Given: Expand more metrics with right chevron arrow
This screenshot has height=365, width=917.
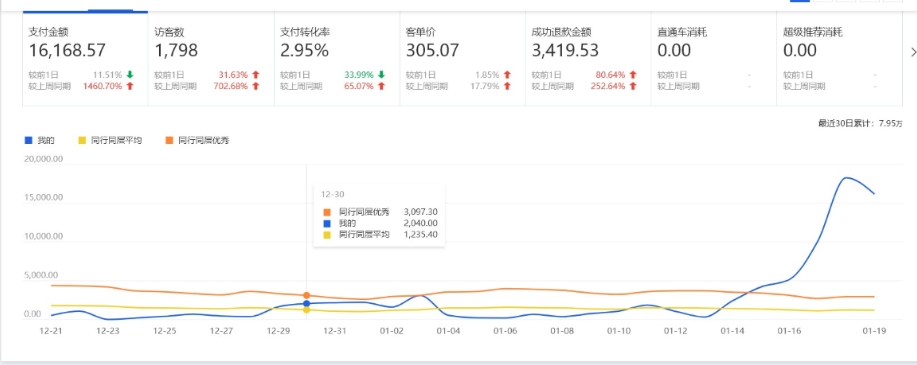Looking at the screenshot, I should pyautogui.click(x=913, y=53).
